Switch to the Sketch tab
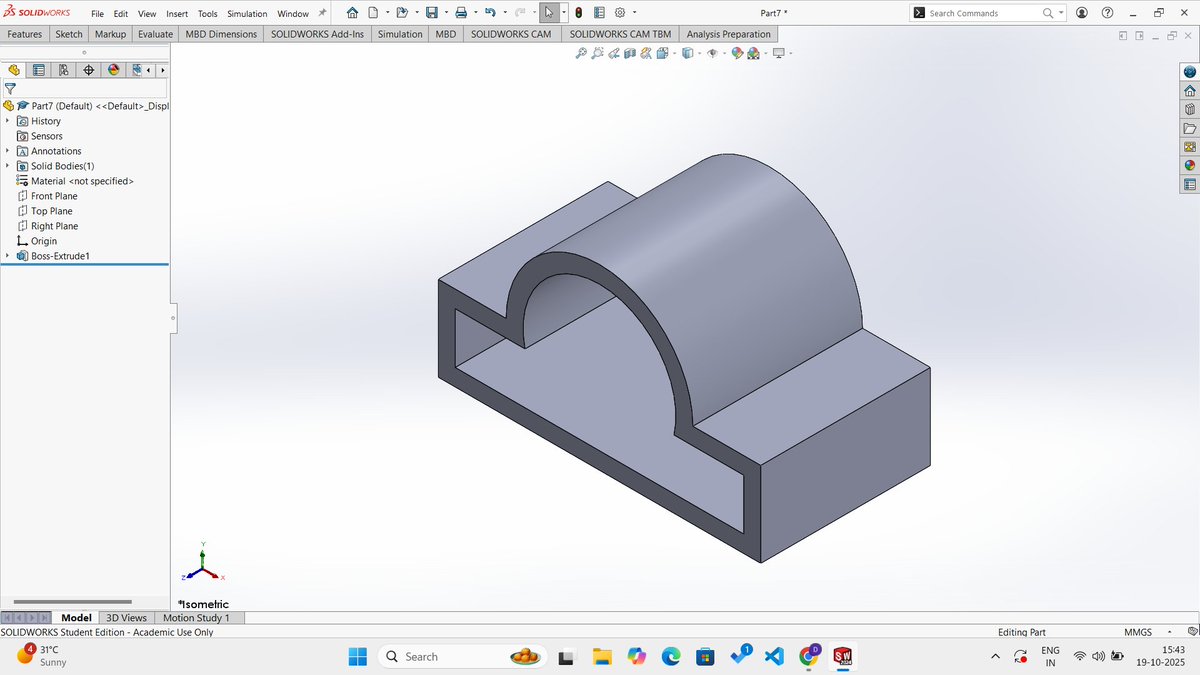This screenshot has width=1200, height=675. [69, 34]
